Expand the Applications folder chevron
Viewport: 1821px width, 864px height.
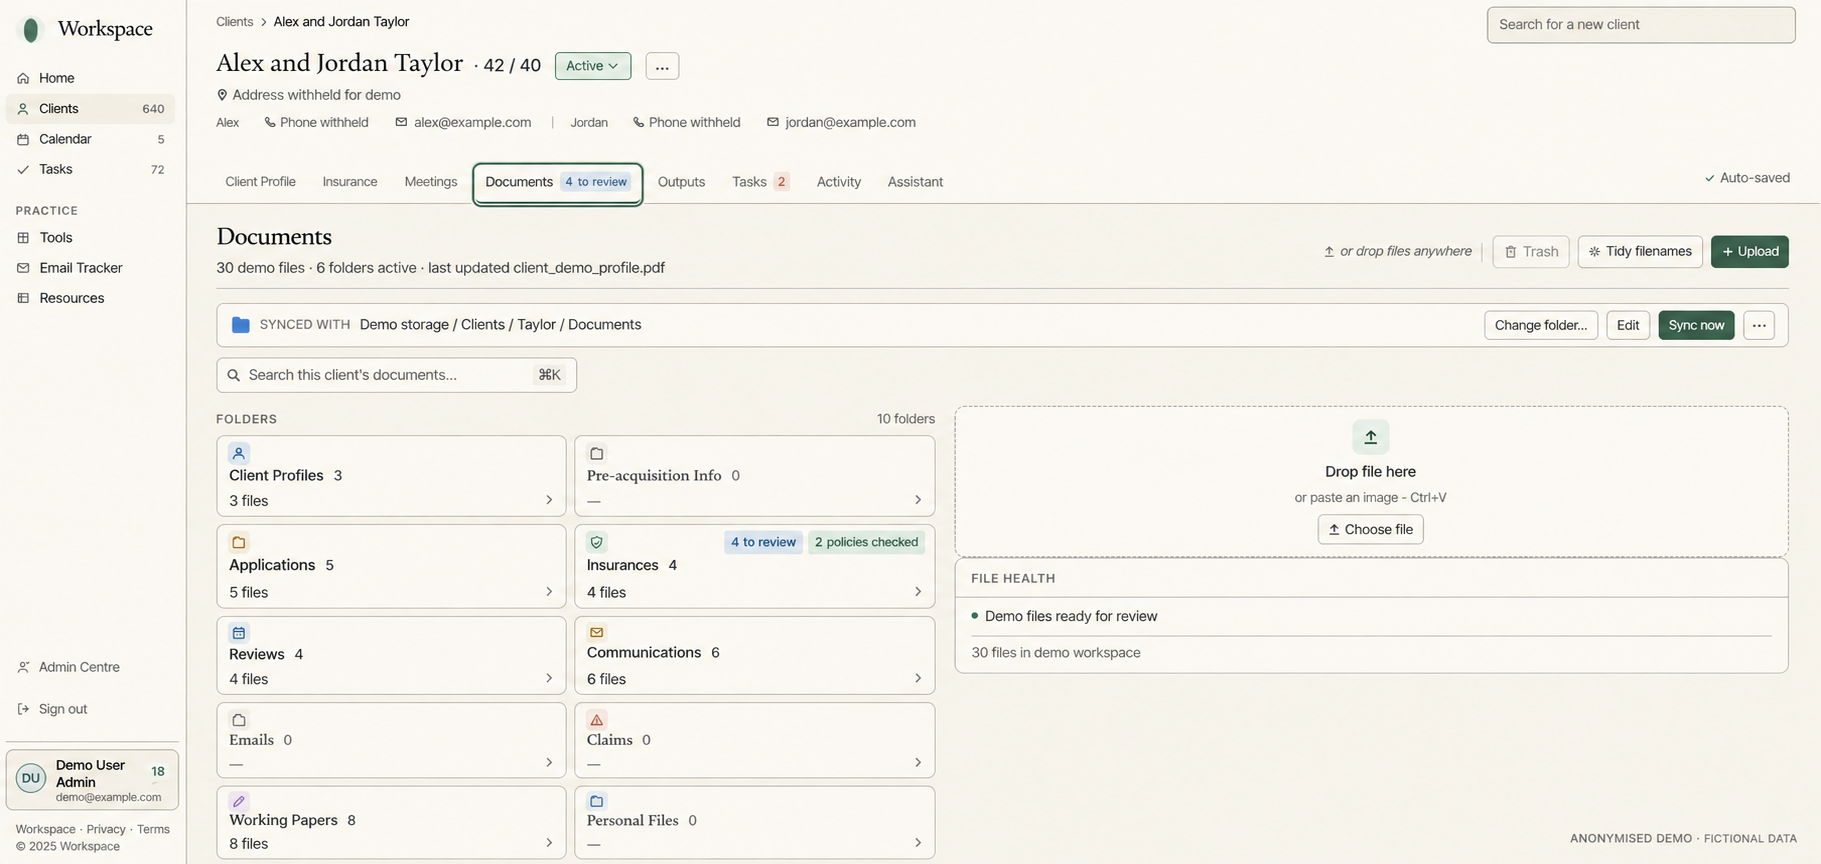[549, 592]
